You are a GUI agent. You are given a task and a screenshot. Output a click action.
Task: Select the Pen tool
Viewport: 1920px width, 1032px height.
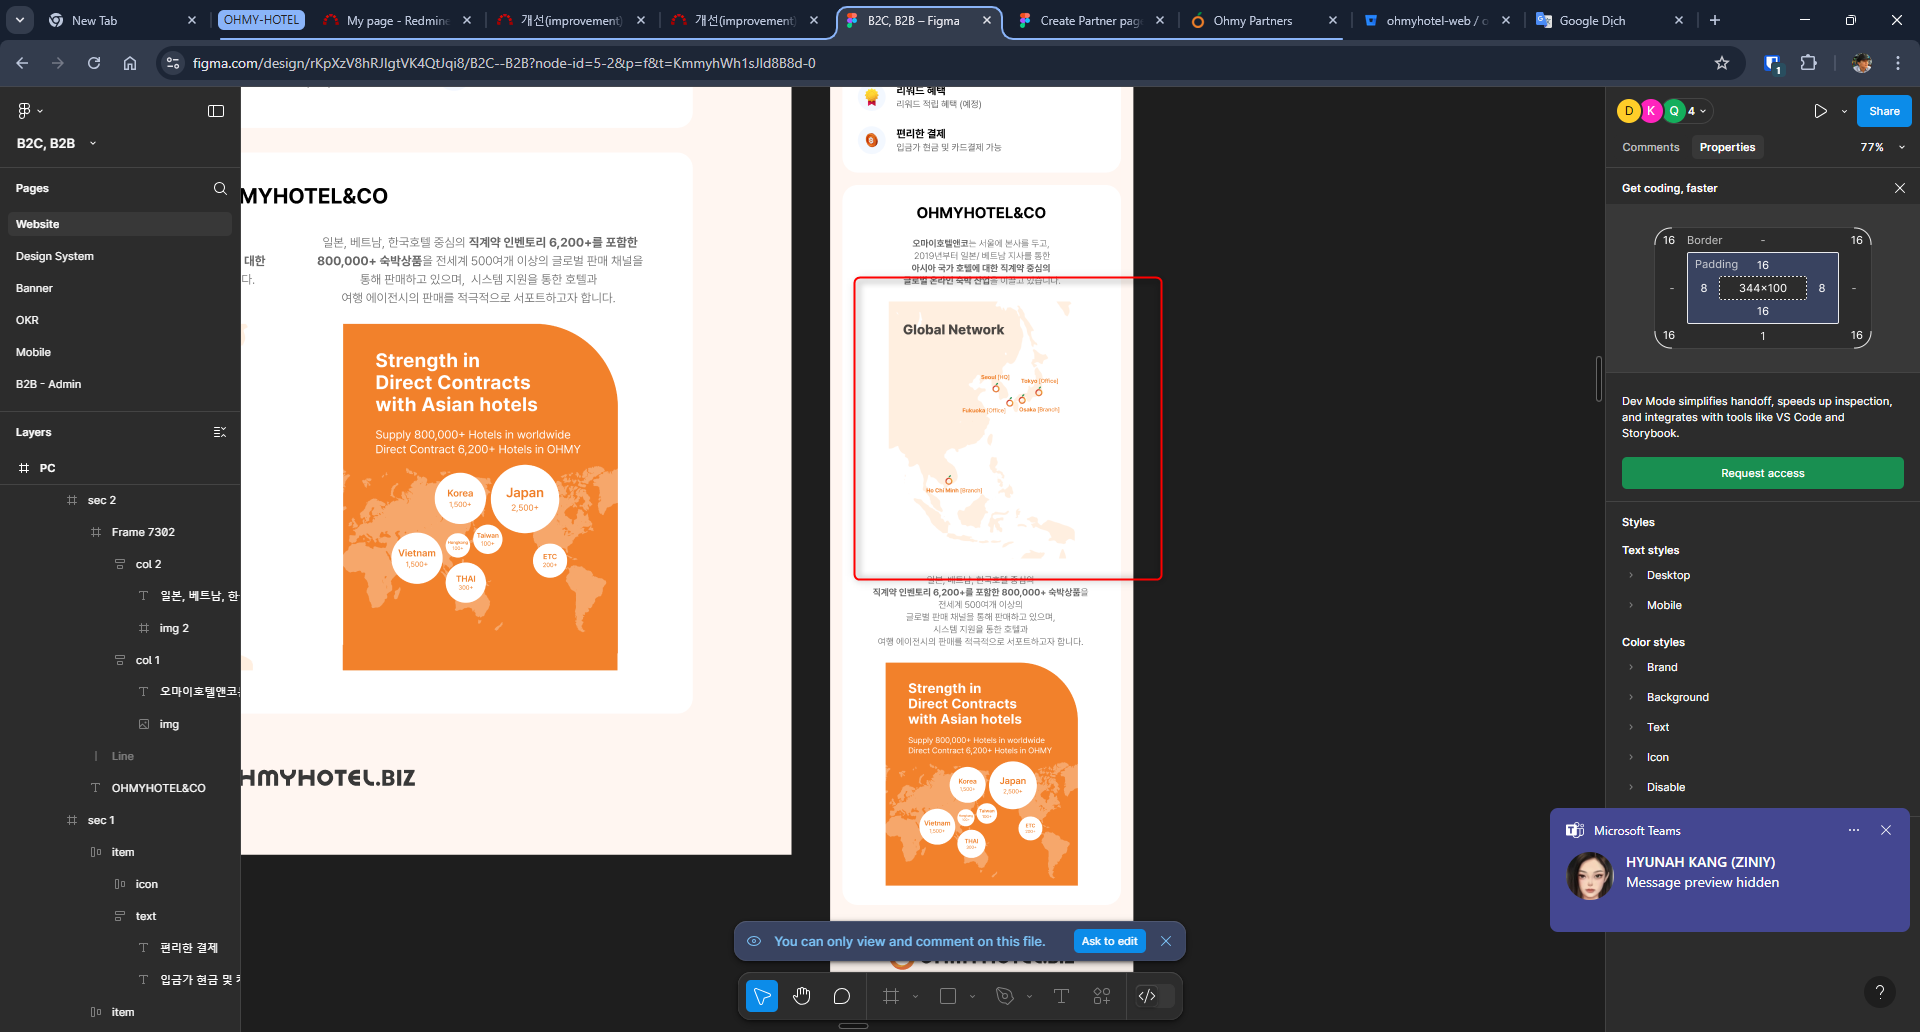pyautogui.click(x=1005, y=996)
